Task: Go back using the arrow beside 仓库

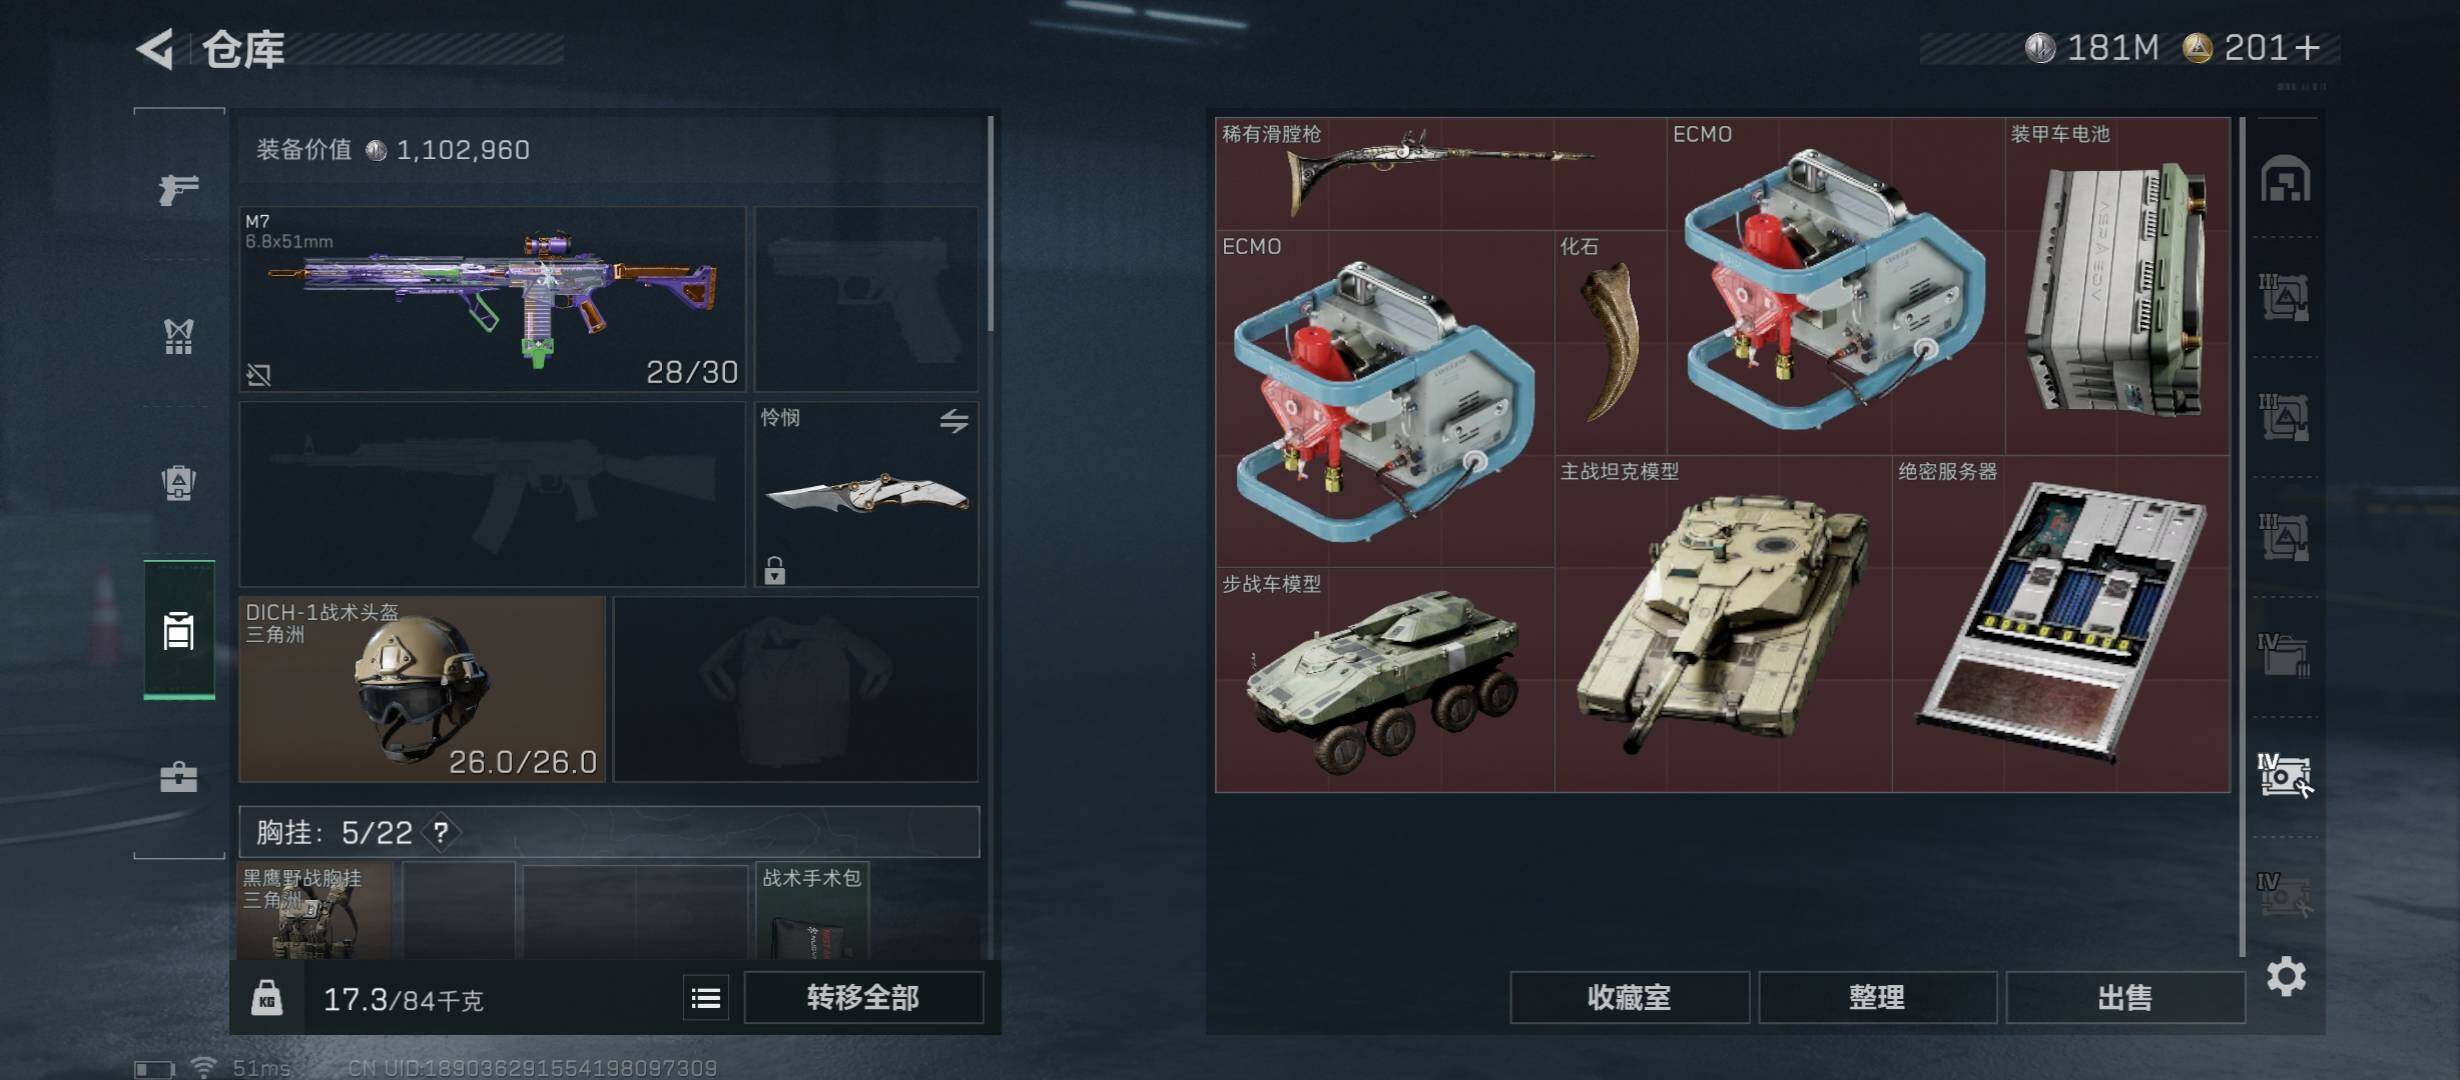Action: coord(155,48)
